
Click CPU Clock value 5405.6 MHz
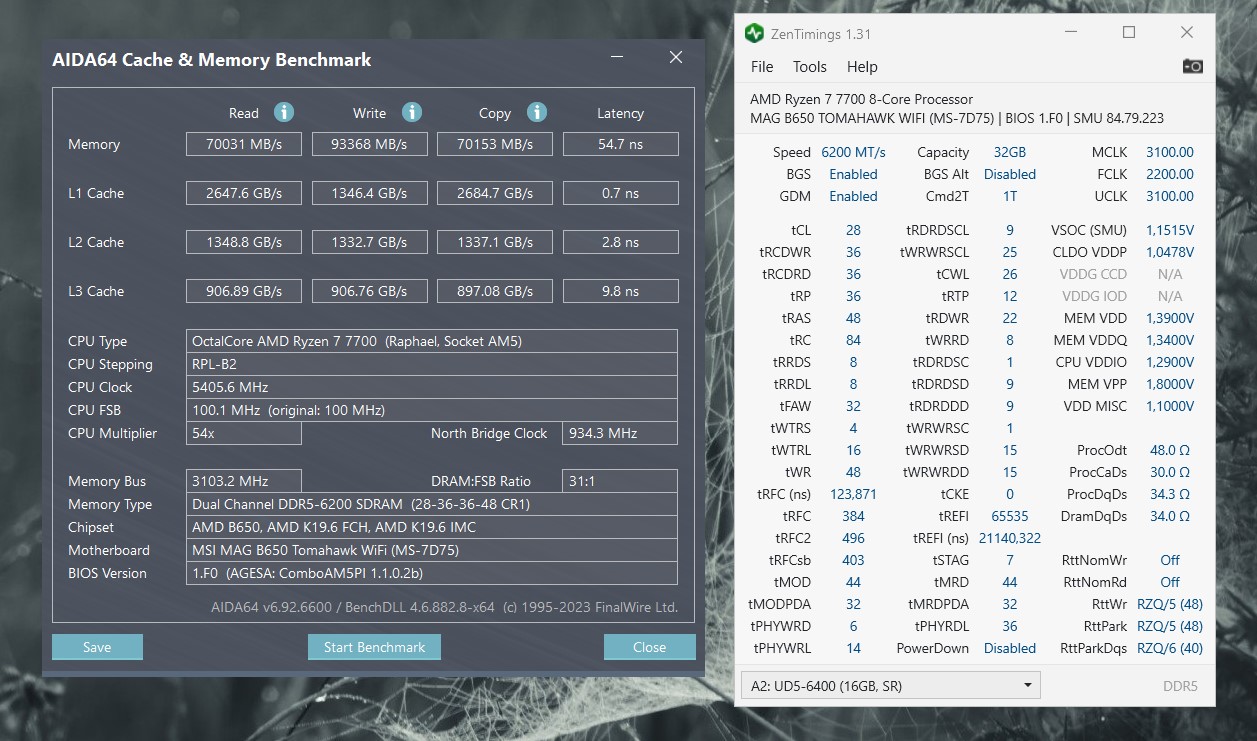[x=432, y=387]
